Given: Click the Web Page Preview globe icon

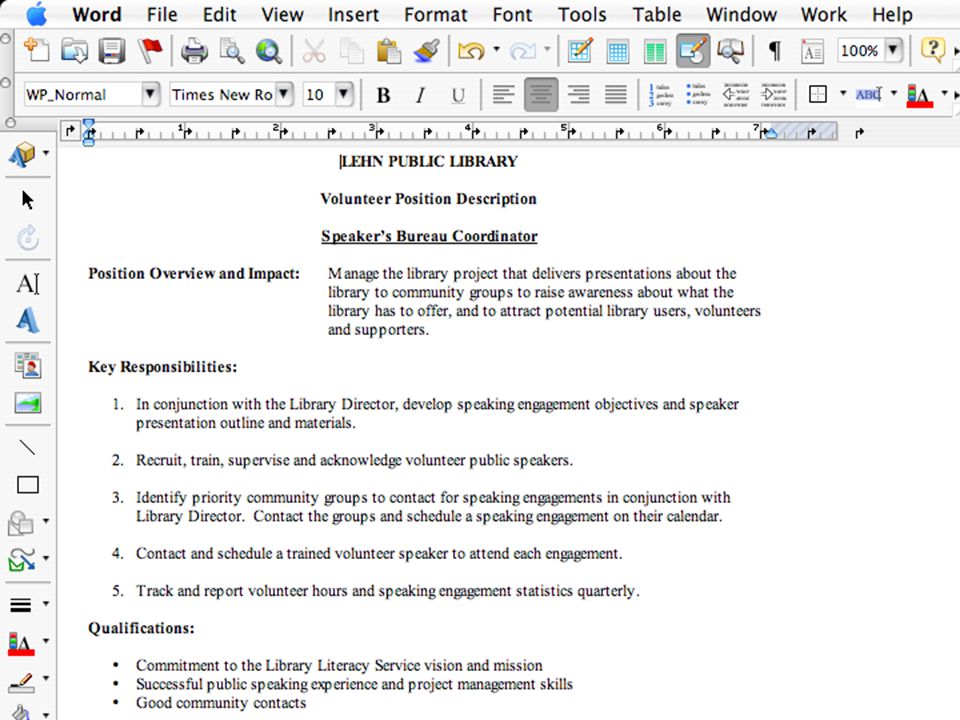Looking at the screenshot, I should click(x=269, y=50).
